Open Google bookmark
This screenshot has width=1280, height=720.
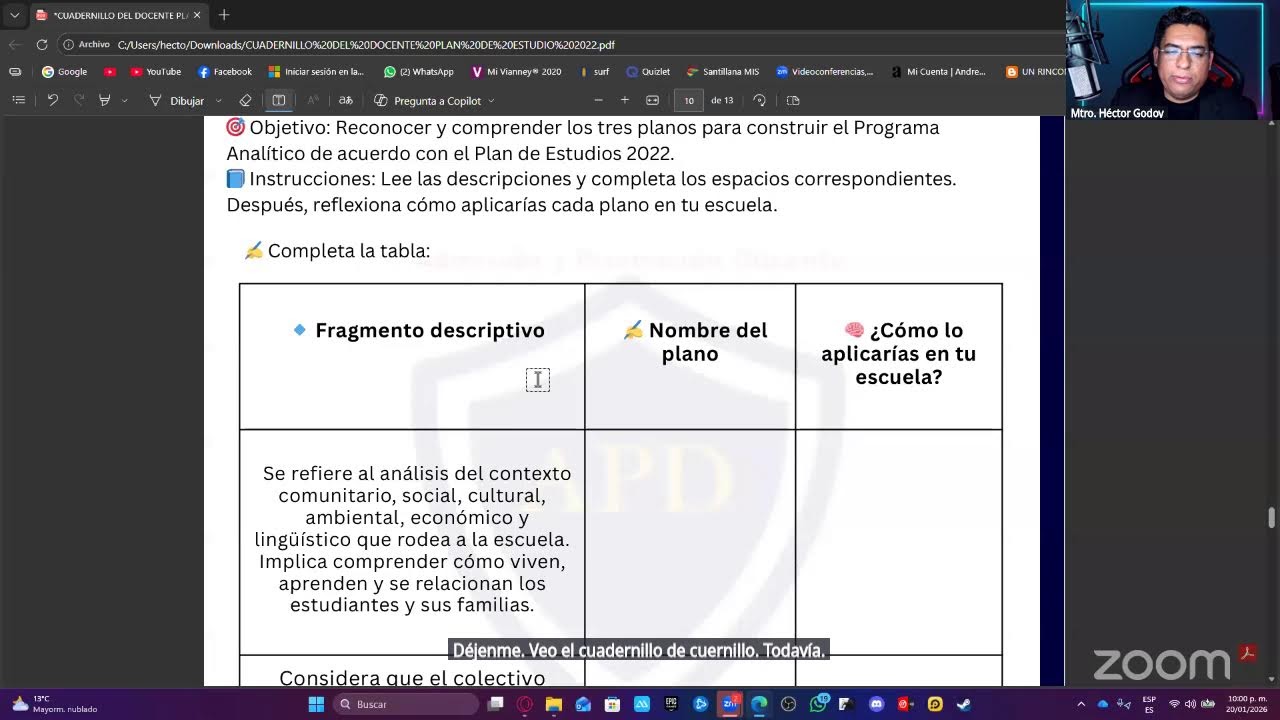pyautogui.click(x=65, y=72)
